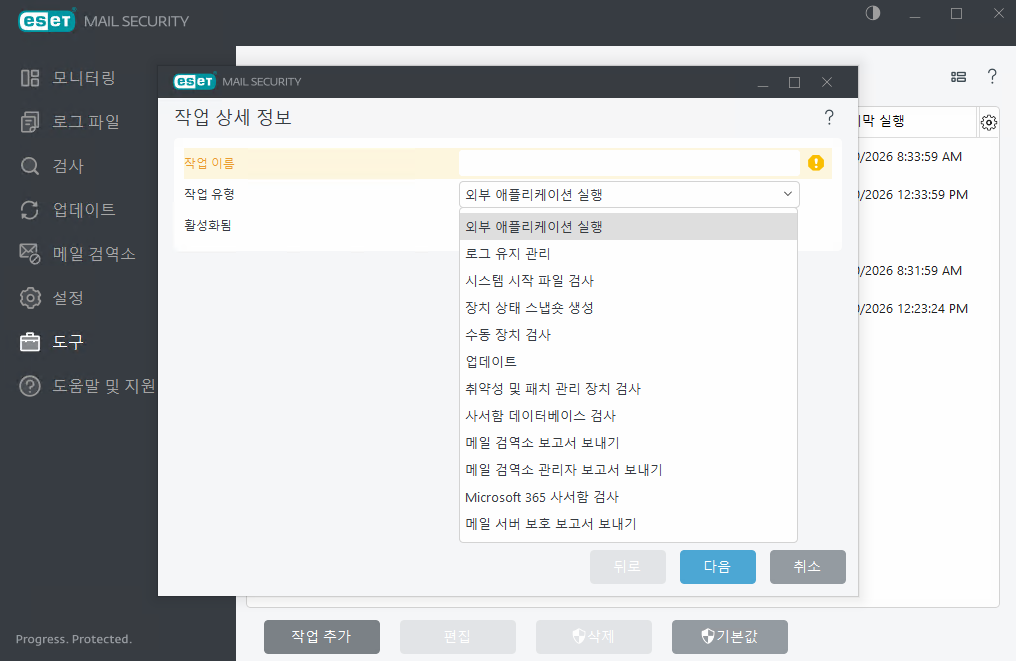The height and width of the screenshot is (661, 1016).
Task: Maximize the 작업 상세 정보 dialog window
Action: click(x=794, y=82)
